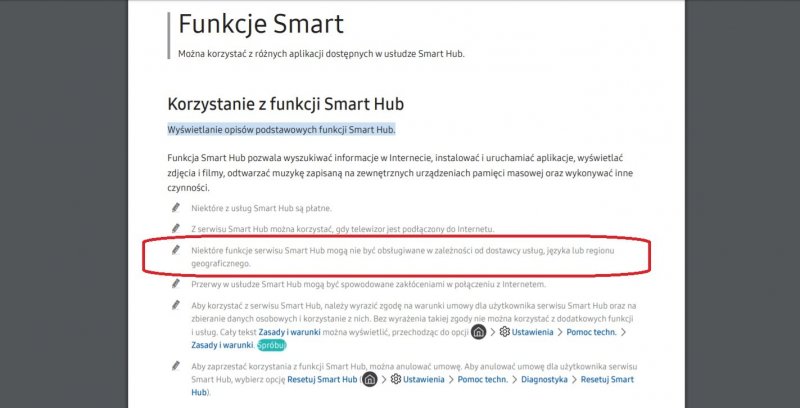Click the gear icon in the Diagnostyka path
The width and height of the screenshot is (800, 408).
pyautogui.click(x=395, y=380)
